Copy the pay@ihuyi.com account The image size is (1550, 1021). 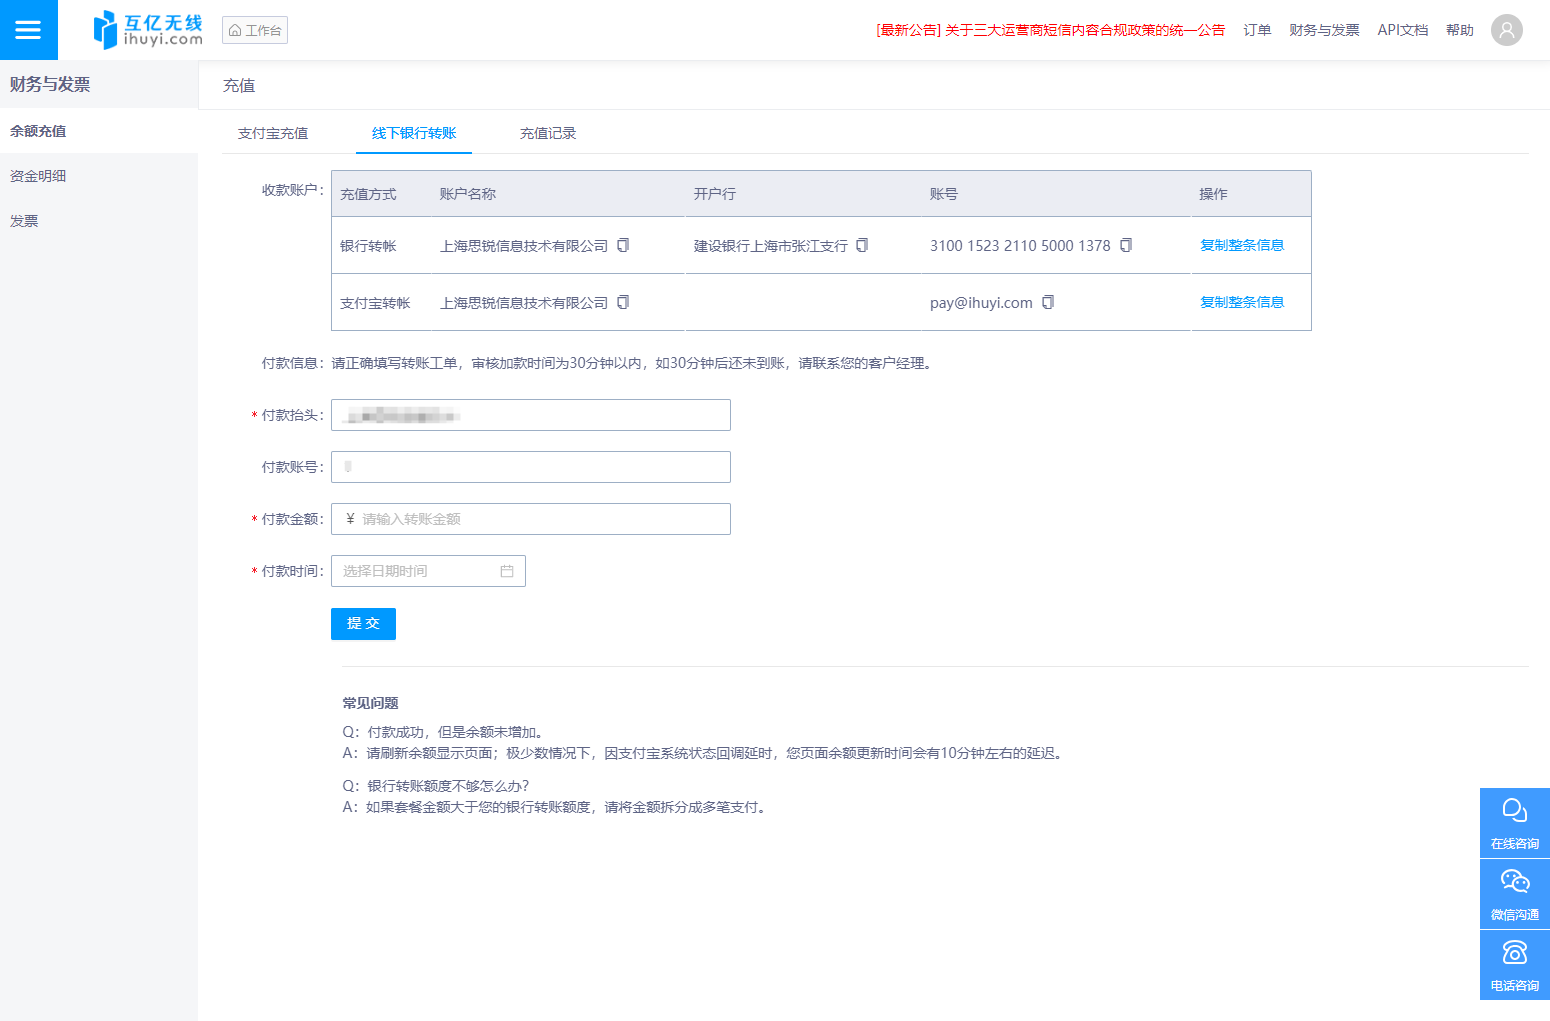[x=1048, y=302]
